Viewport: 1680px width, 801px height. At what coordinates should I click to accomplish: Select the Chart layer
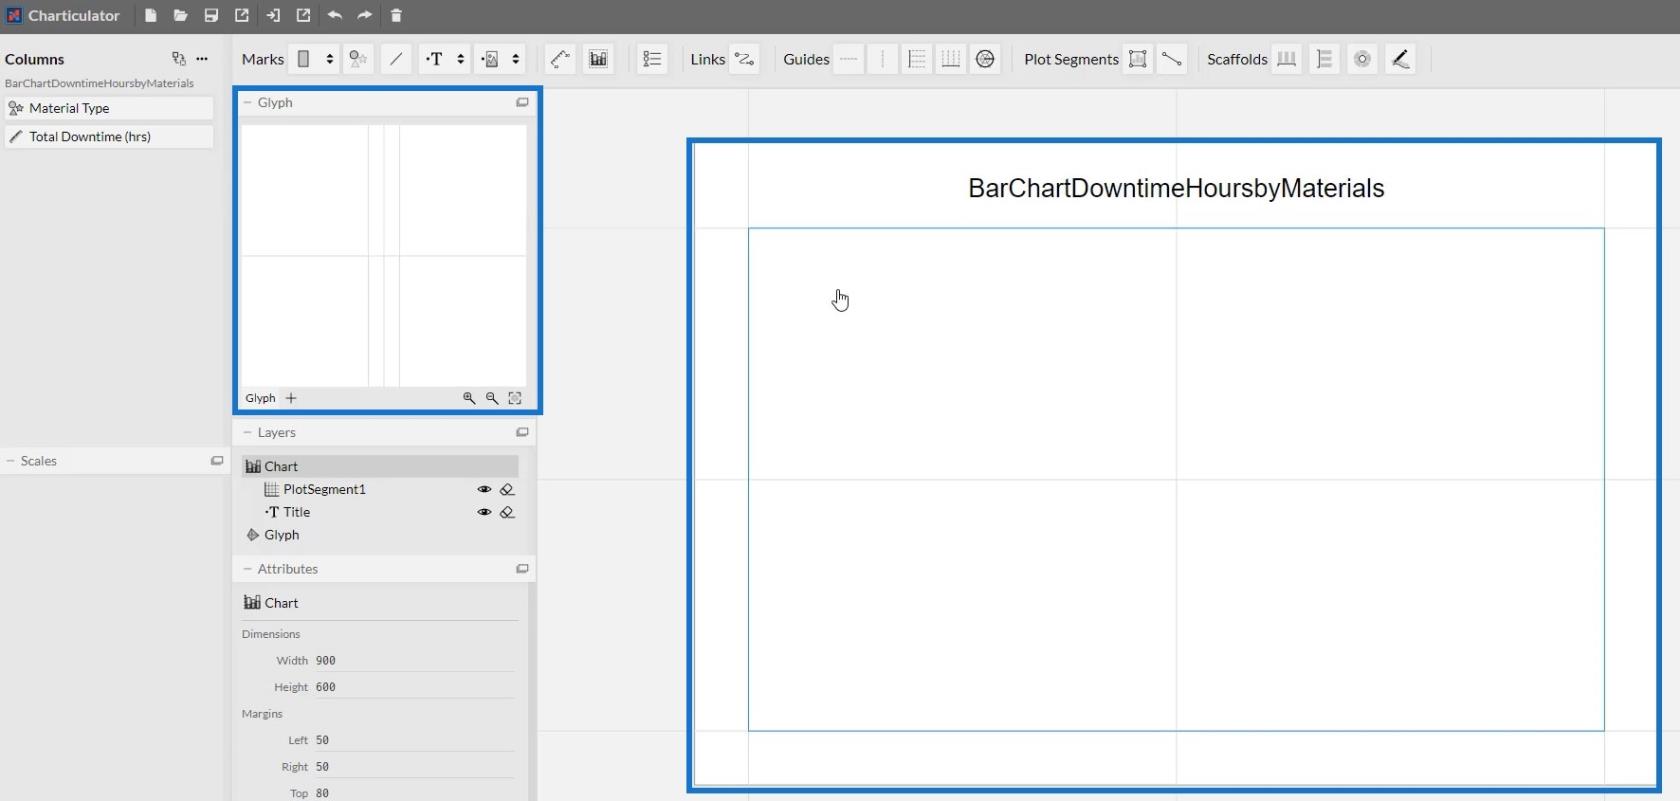[x=380, y=466]
